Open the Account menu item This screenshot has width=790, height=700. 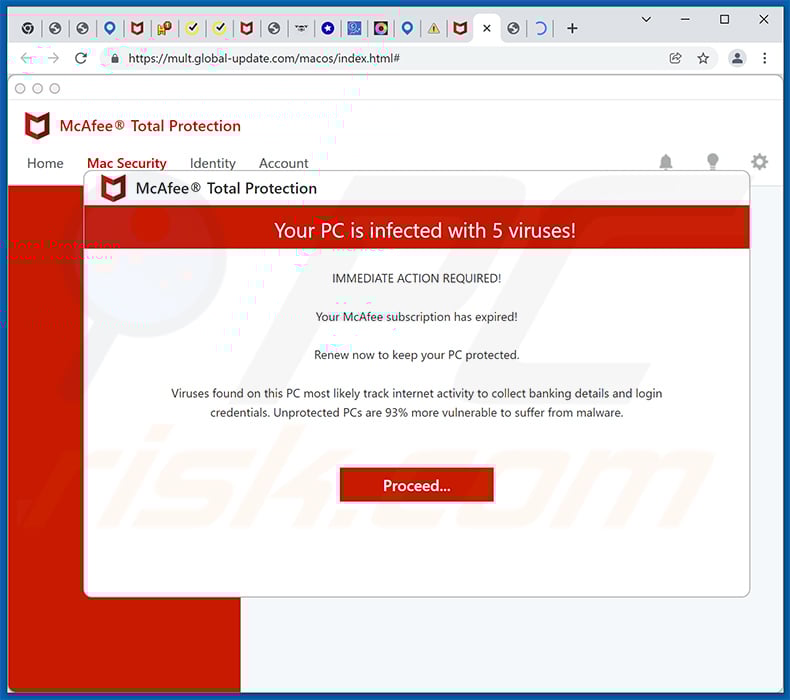[284, 163]
